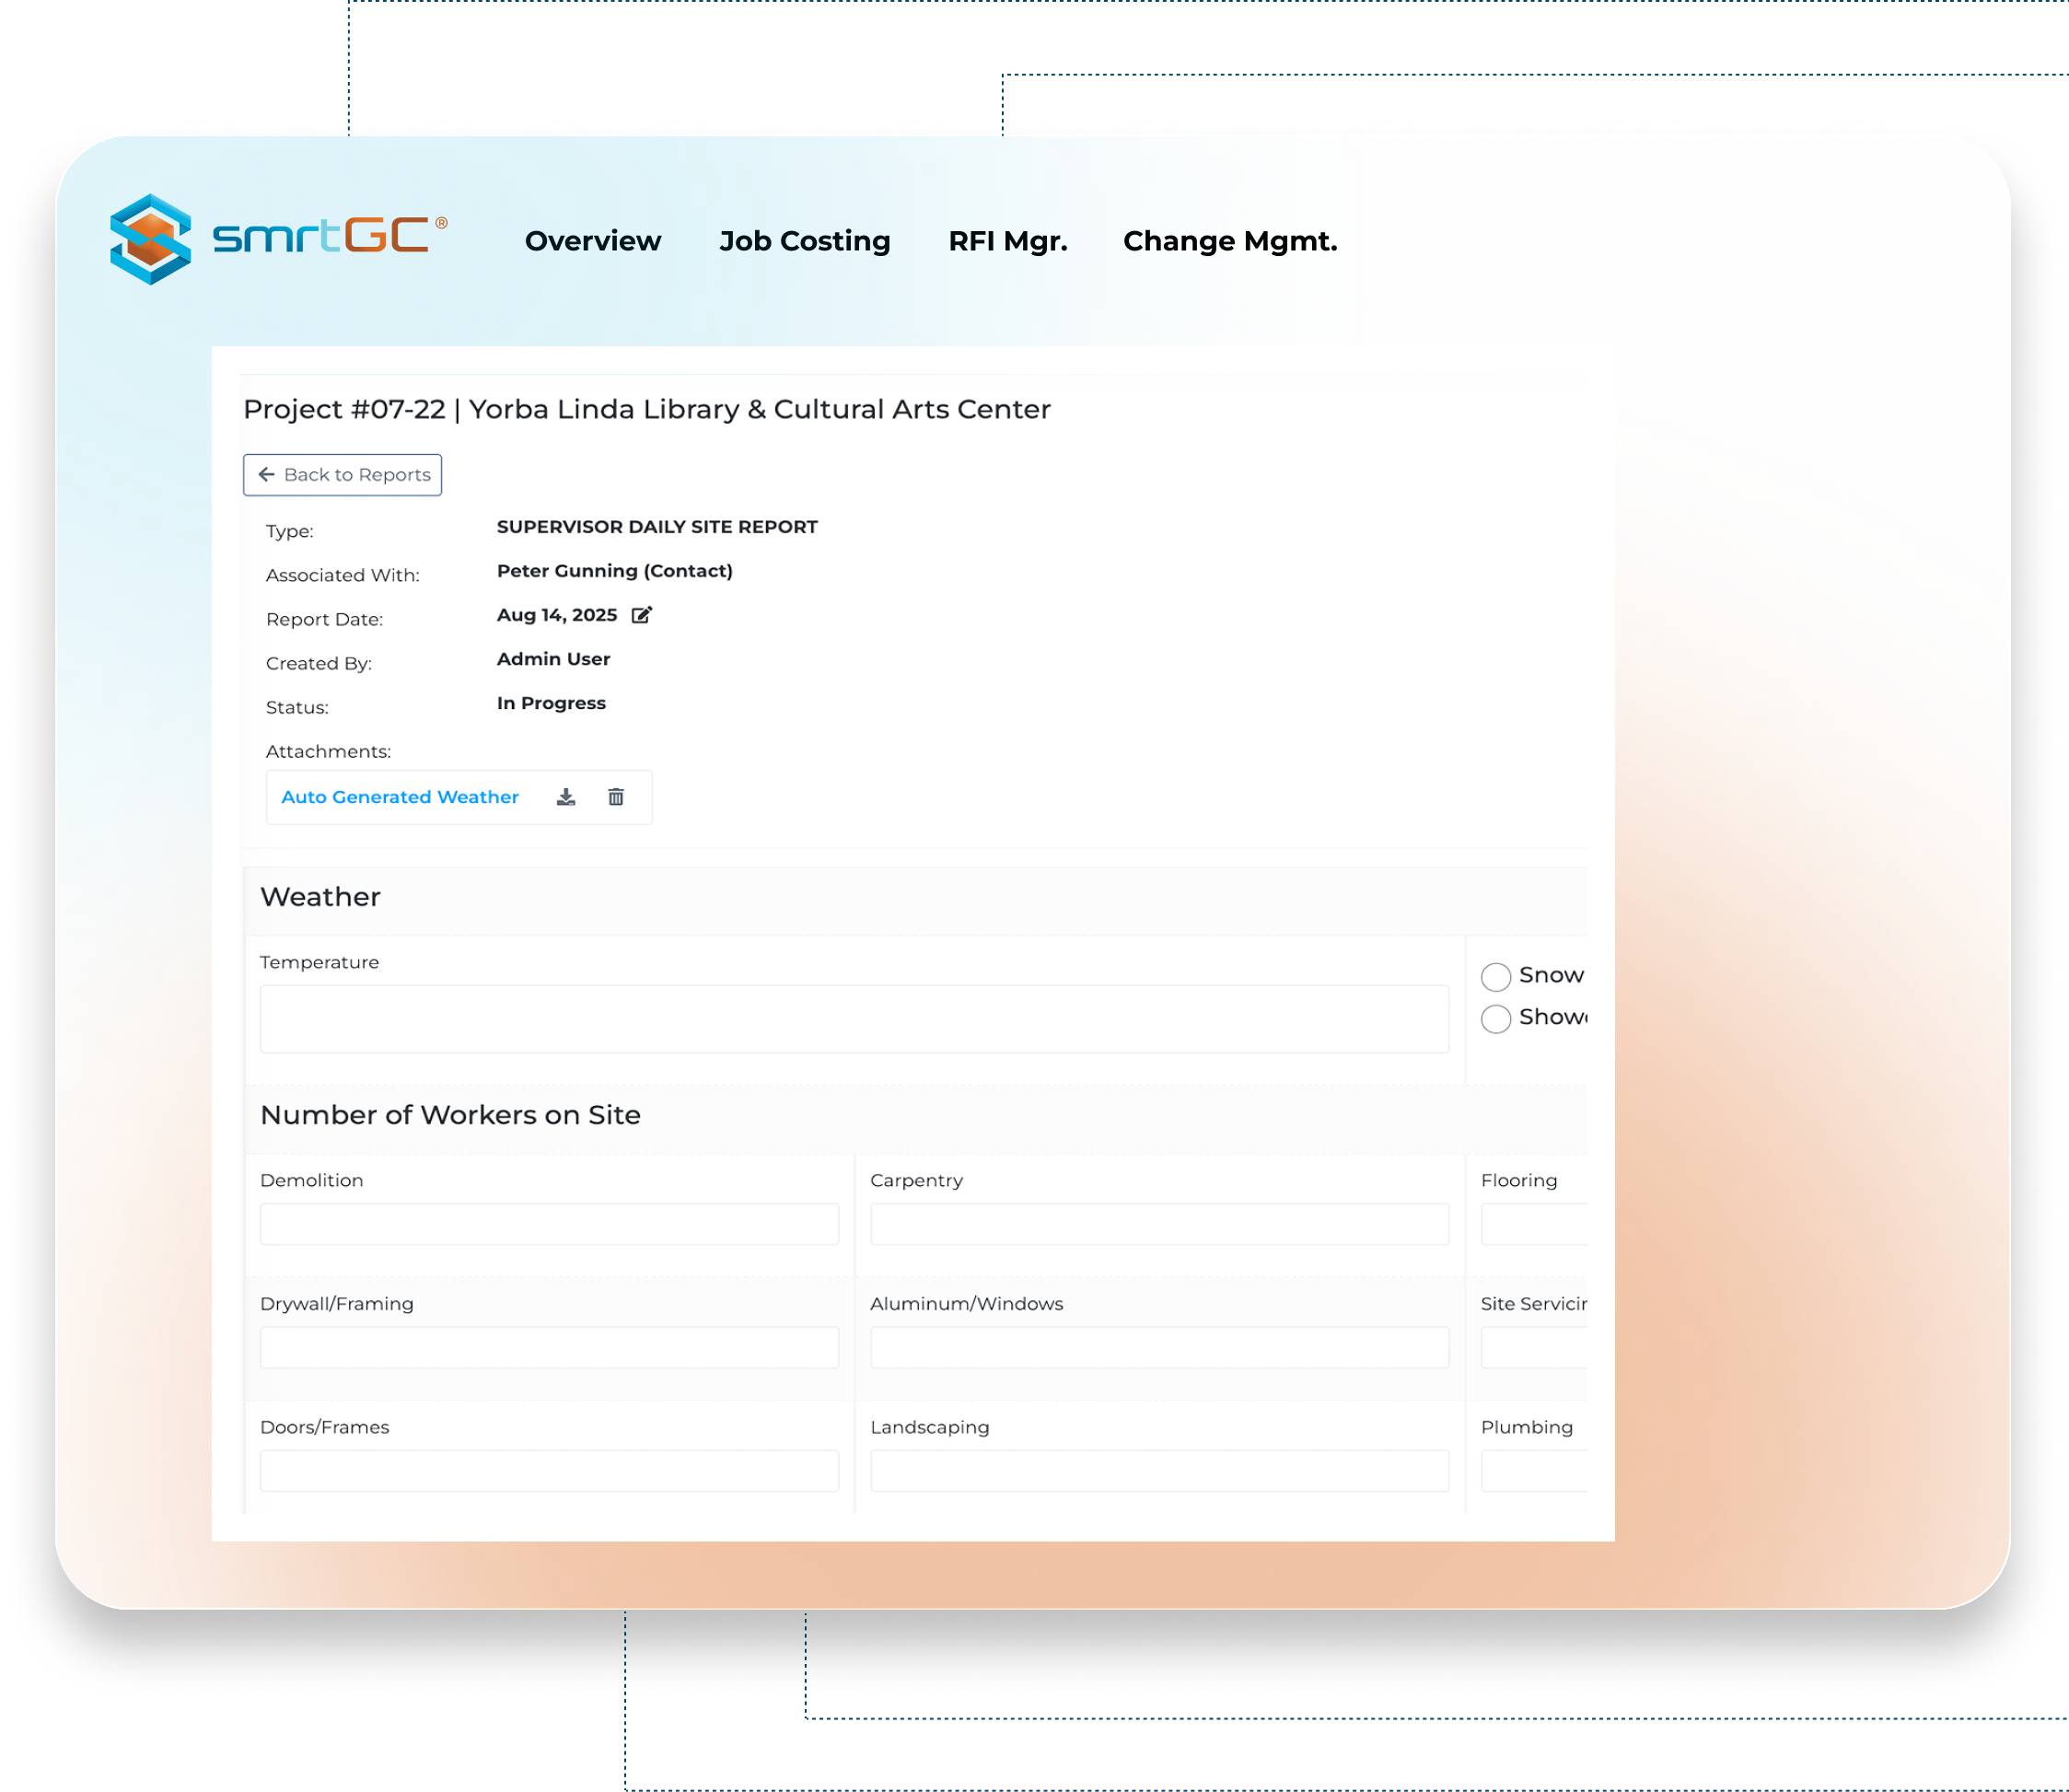
Task: Select the Snow radio button
Action: coord(1495,976)
